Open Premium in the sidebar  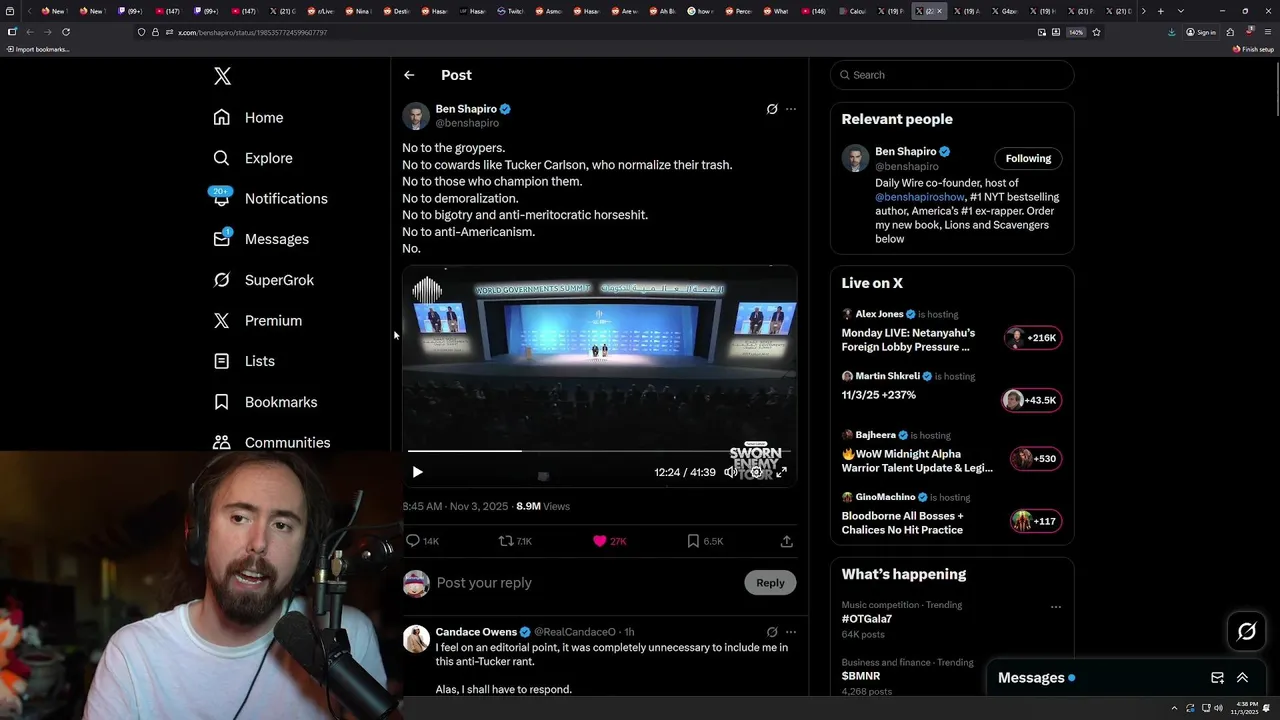pos(257,320)
